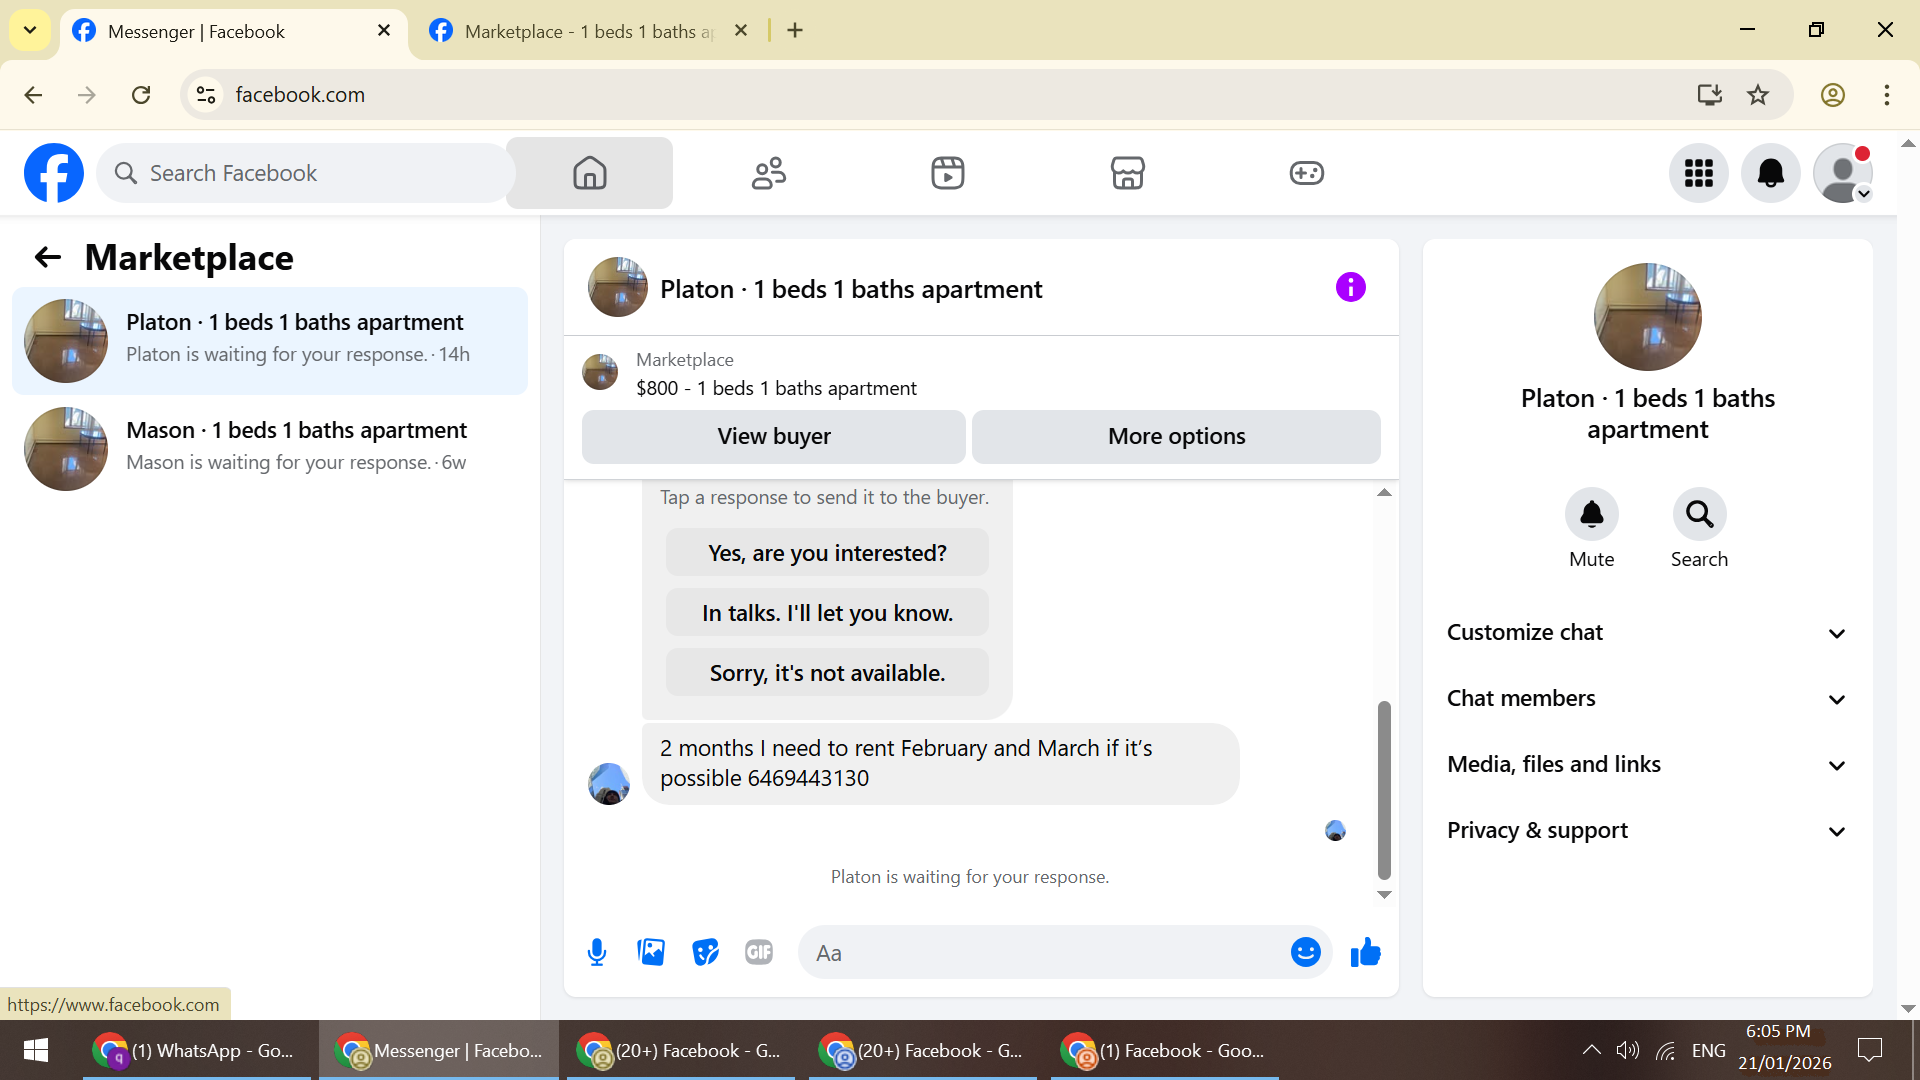
Task: Open the Facebook menu grid icon
Action: [1698, 173]
